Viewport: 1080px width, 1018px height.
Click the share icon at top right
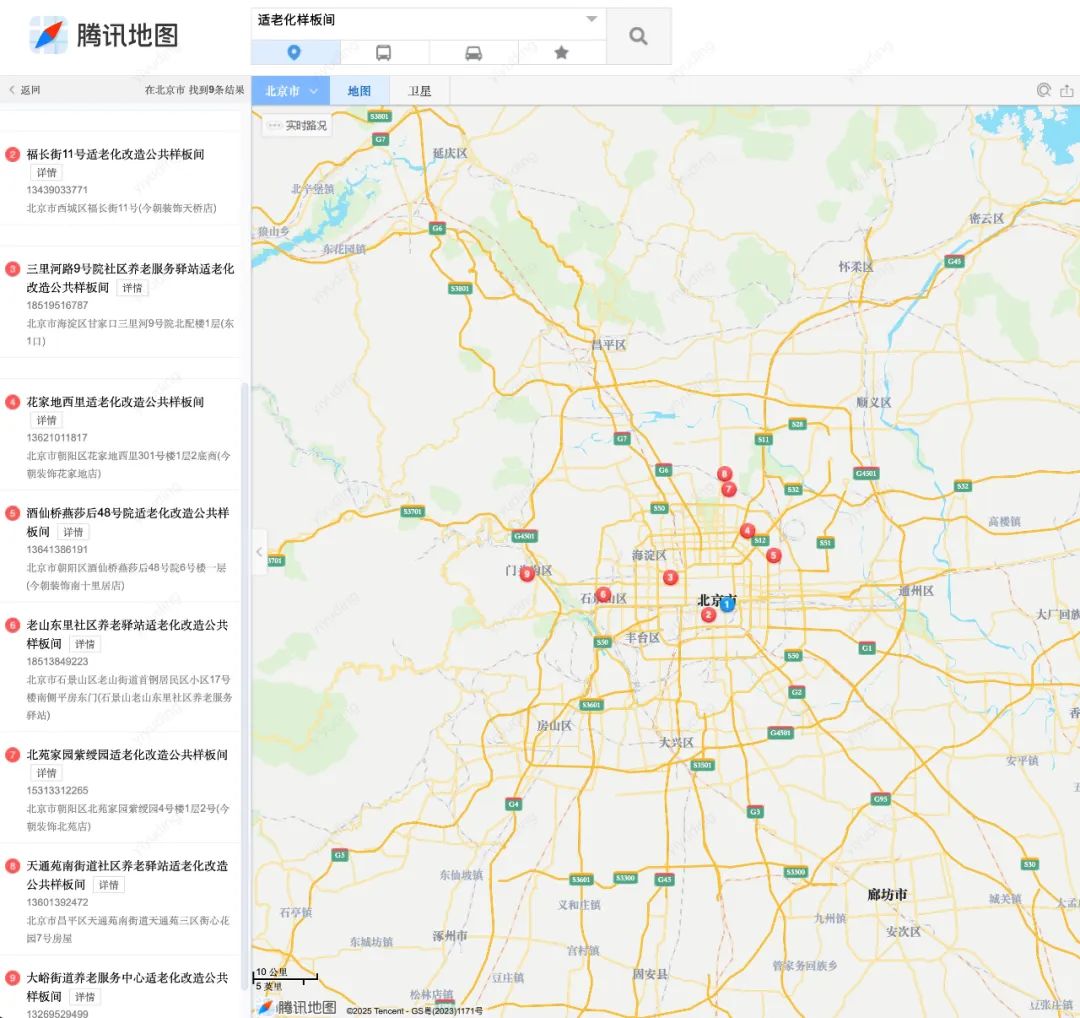pyautogui.click(x=1067, y=90)
